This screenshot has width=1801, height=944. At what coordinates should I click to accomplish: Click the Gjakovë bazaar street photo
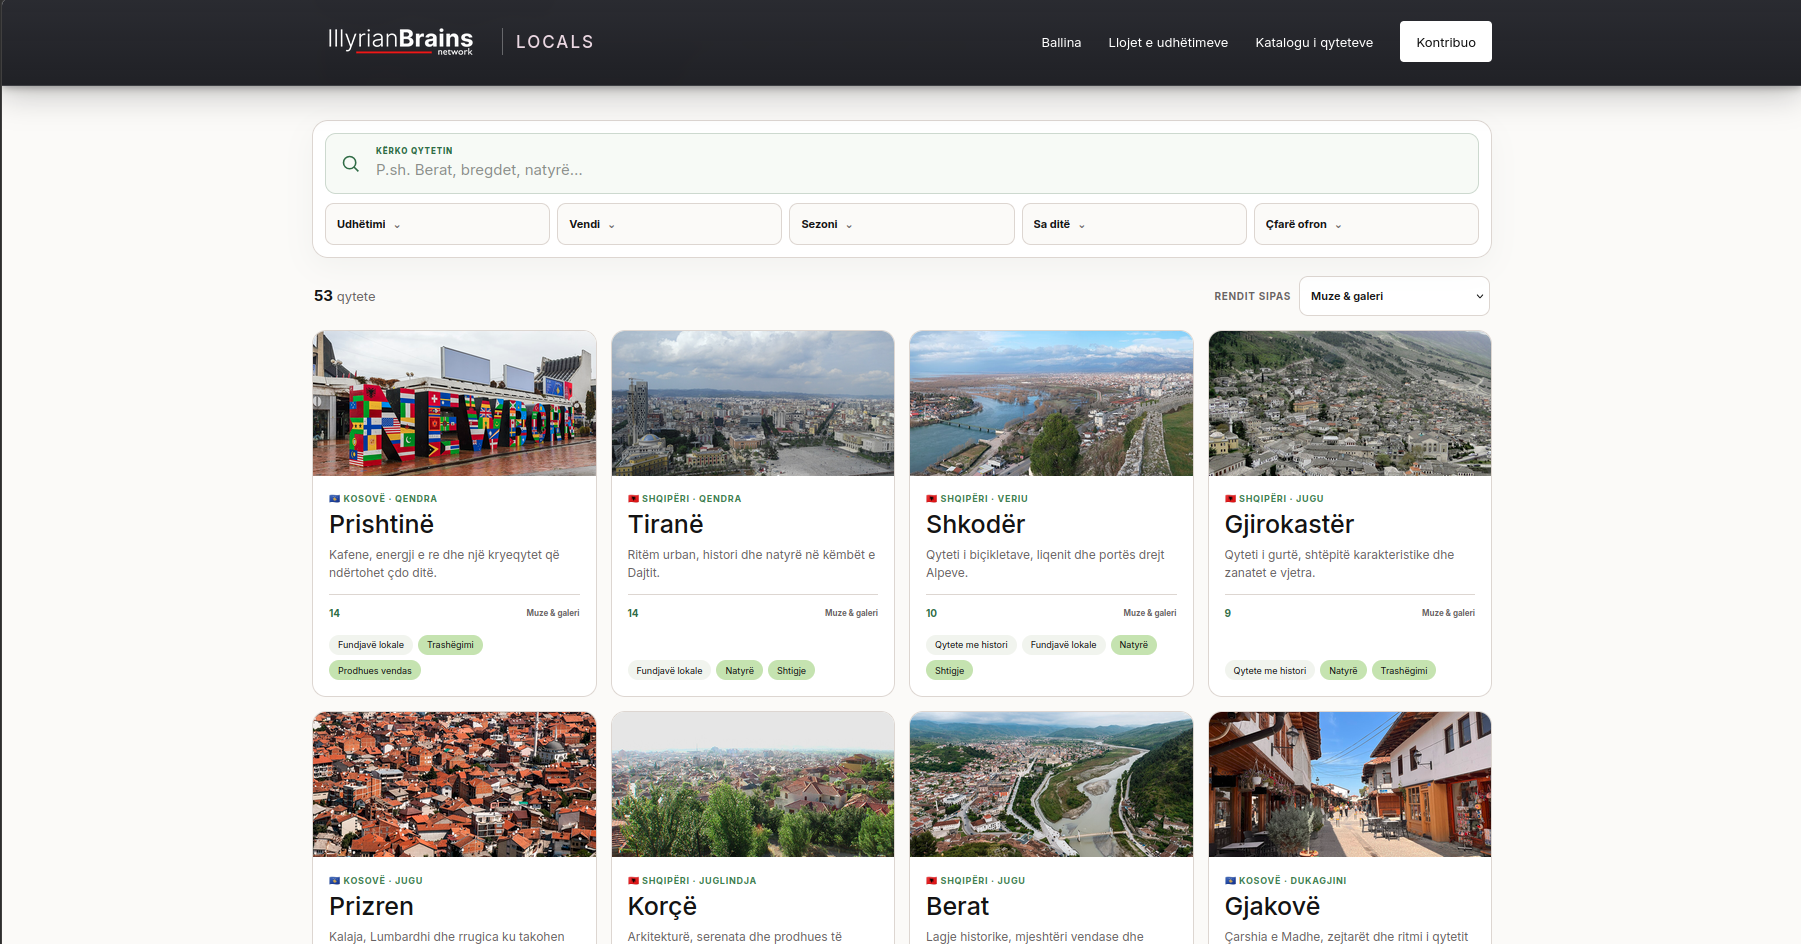coord(1349,784)
